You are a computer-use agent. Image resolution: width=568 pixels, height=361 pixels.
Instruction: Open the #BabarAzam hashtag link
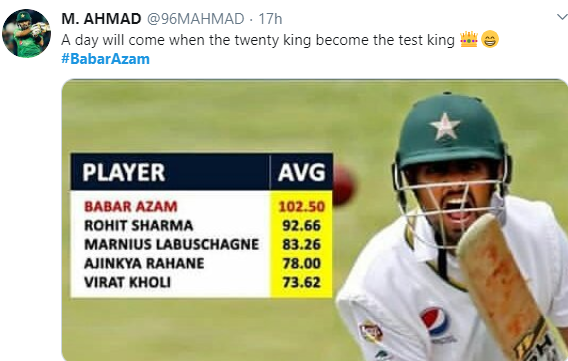pos(105,59)
